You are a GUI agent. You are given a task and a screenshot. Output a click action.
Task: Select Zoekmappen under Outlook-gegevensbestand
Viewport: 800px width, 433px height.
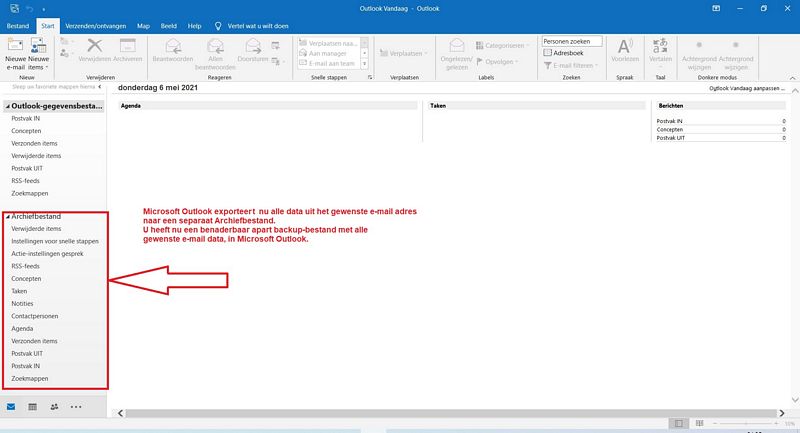click(30, 193)
